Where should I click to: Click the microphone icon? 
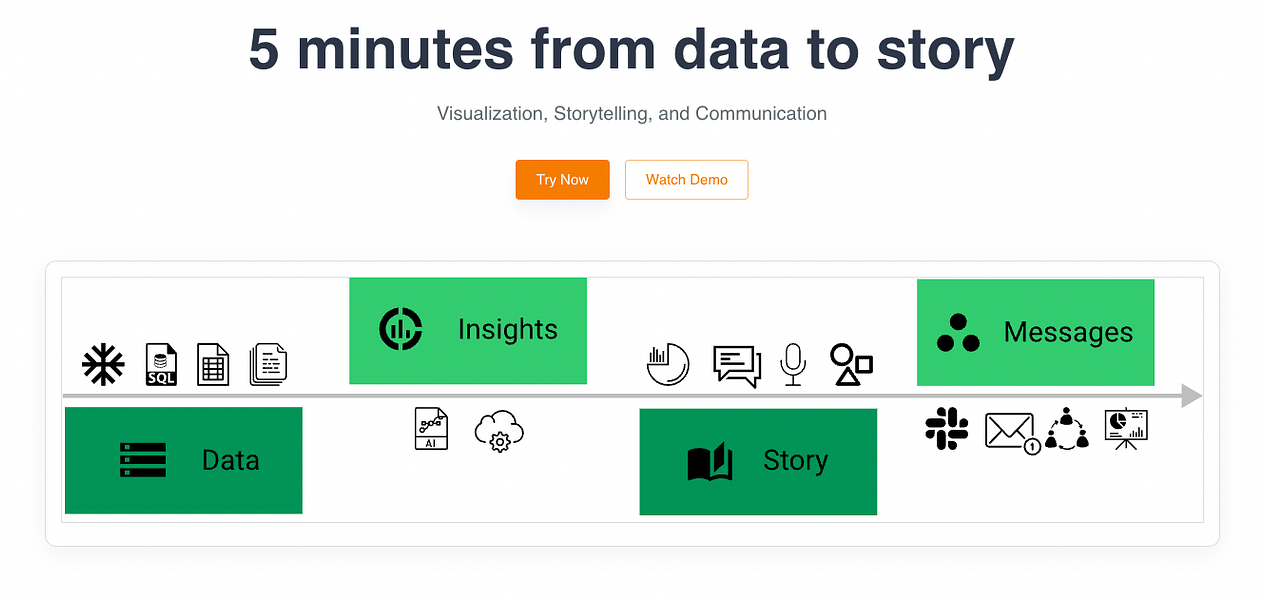tap(793, 364)
